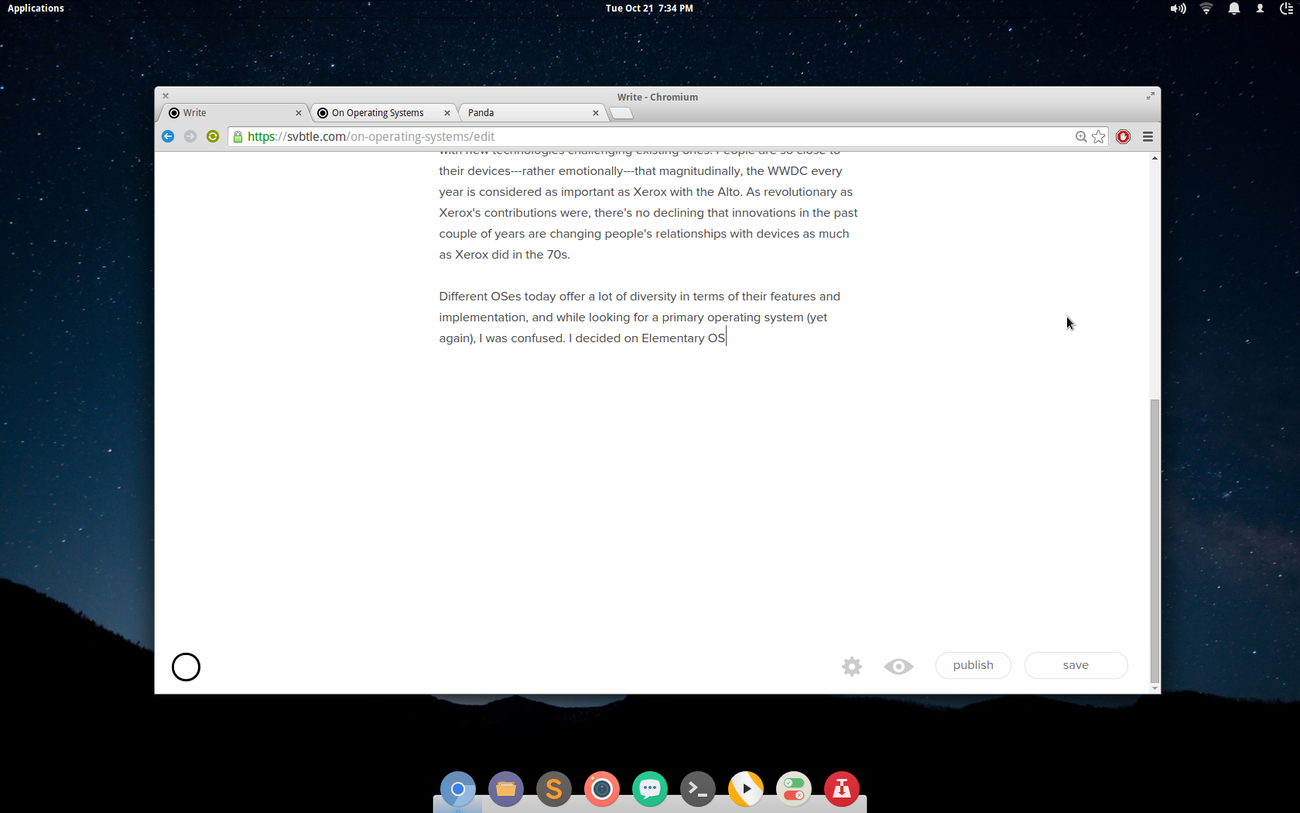Click the browser back arrow button

pyautogui.click(x=168, y=137)
